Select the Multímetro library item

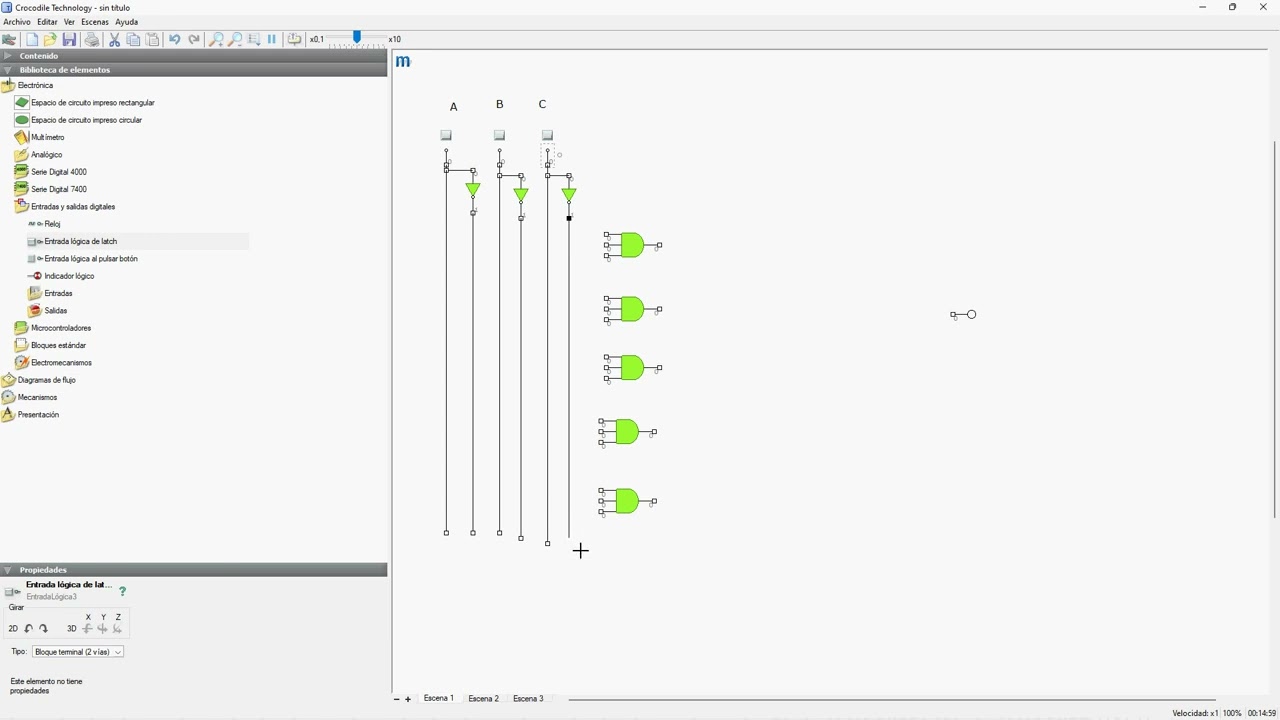(x=40, y=137)
